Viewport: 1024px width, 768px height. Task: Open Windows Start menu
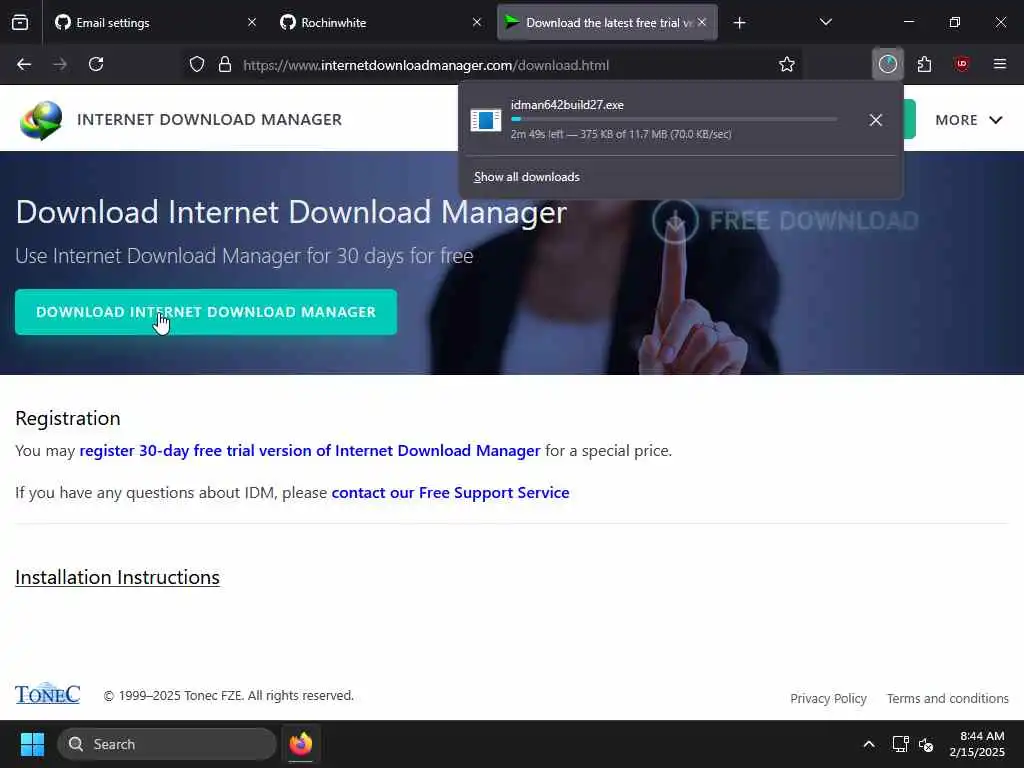(32, 744)
